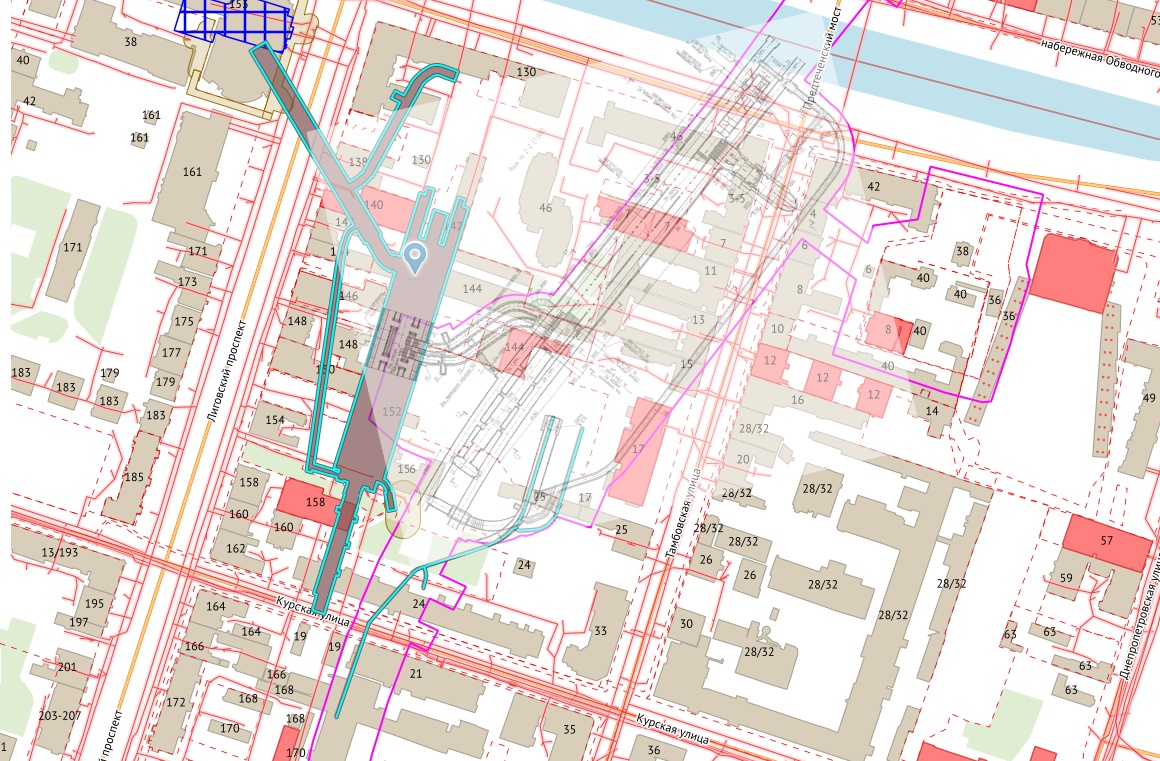Click the blue location pin marker
Image resolution: width=1160 pixels, height=761 pixels.
[417, 258]
